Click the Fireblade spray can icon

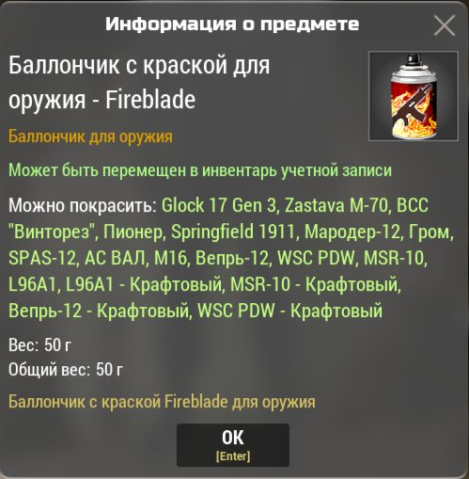tap(413, 96)
